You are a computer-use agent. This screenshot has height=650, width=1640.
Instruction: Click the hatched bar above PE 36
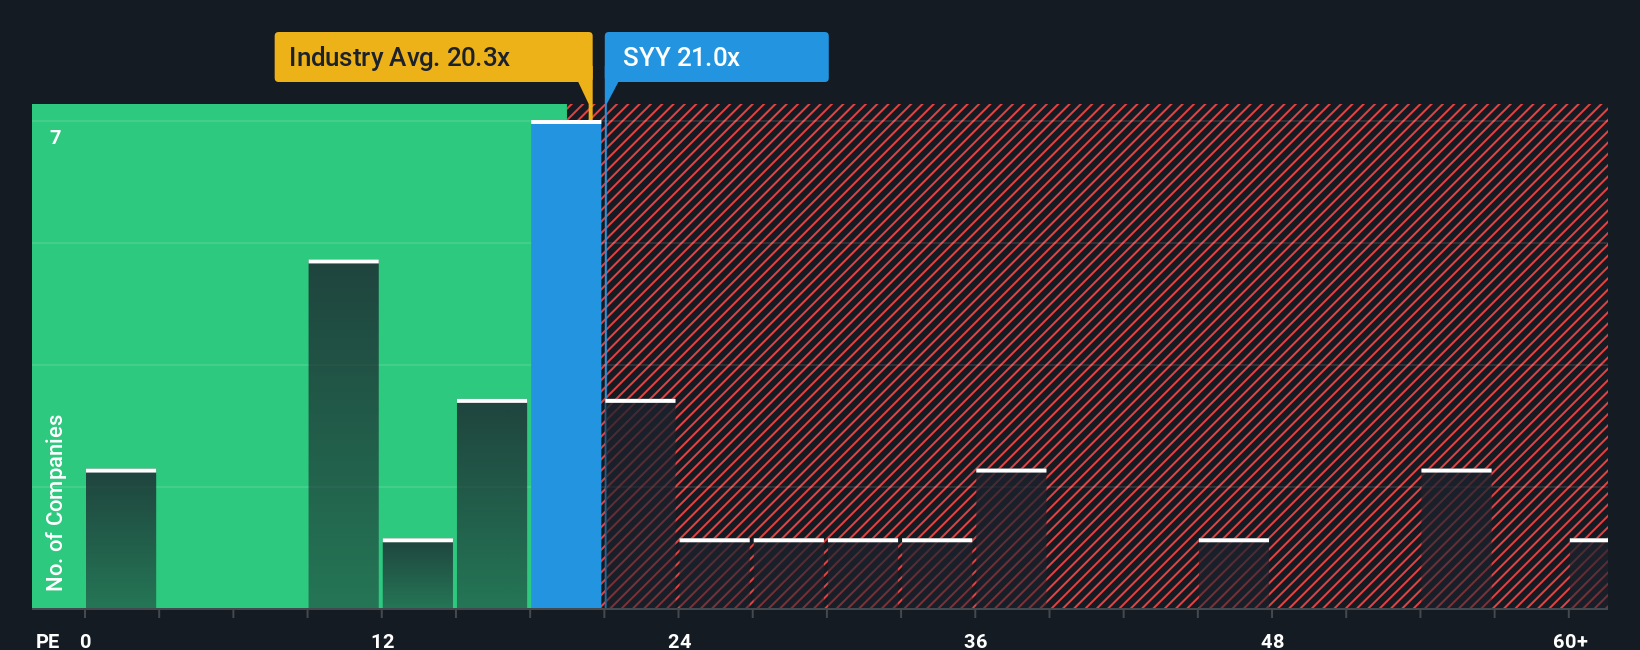point(1011,539)
